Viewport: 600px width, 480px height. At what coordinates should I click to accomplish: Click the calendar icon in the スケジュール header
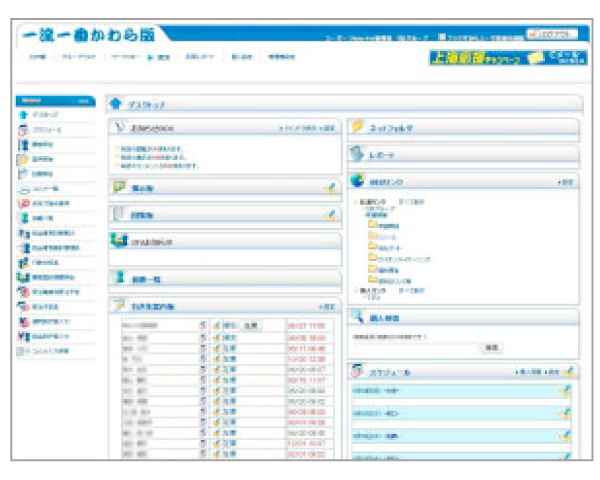(x=357, y=372)
